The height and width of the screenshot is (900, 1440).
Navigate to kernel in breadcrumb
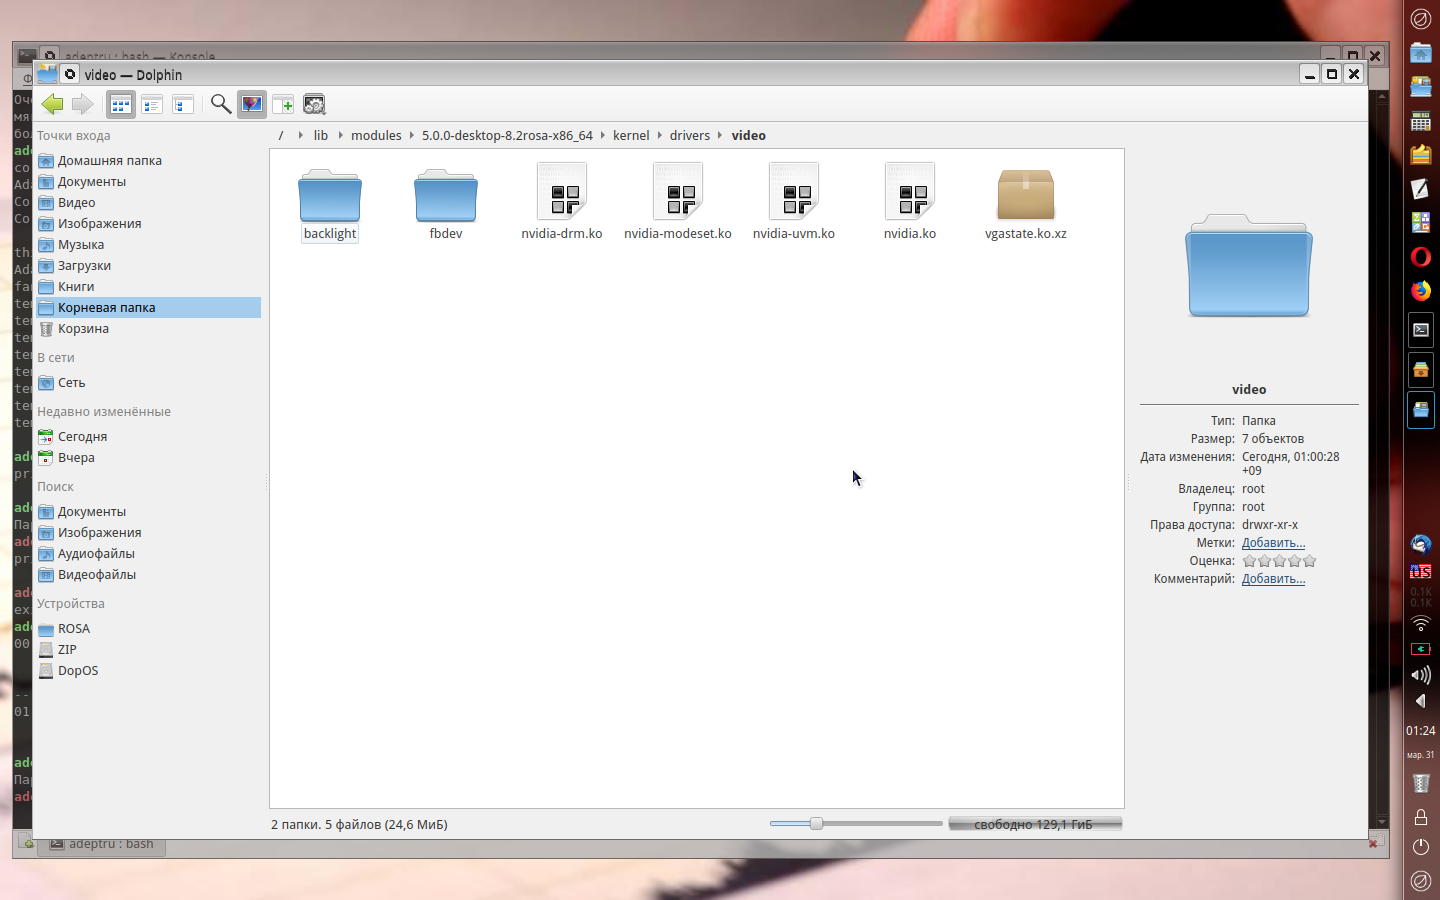pos(631,136)
